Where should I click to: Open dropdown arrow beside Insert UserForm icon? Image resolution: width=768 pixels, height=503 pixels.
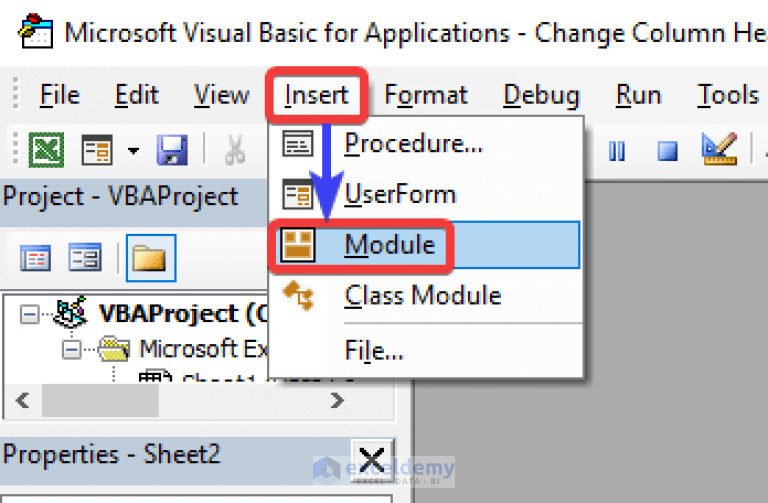point(133,152)
